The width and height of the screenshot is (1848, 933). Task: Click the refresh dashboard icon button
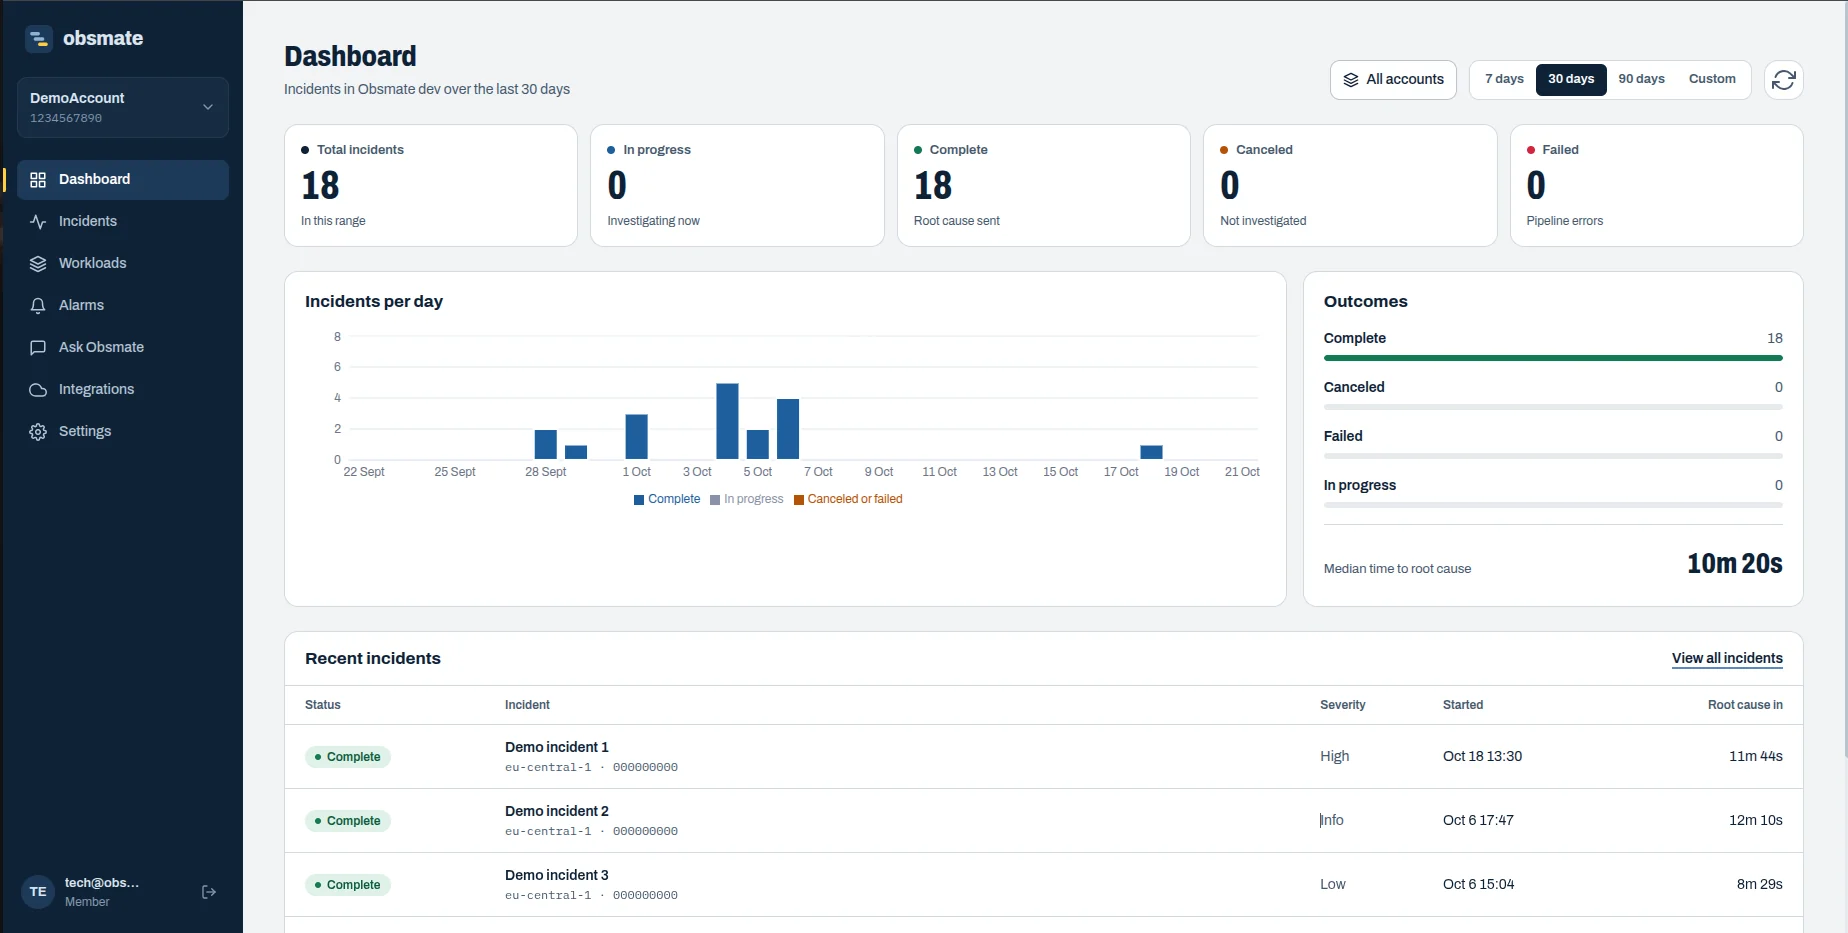point(1784,80)
